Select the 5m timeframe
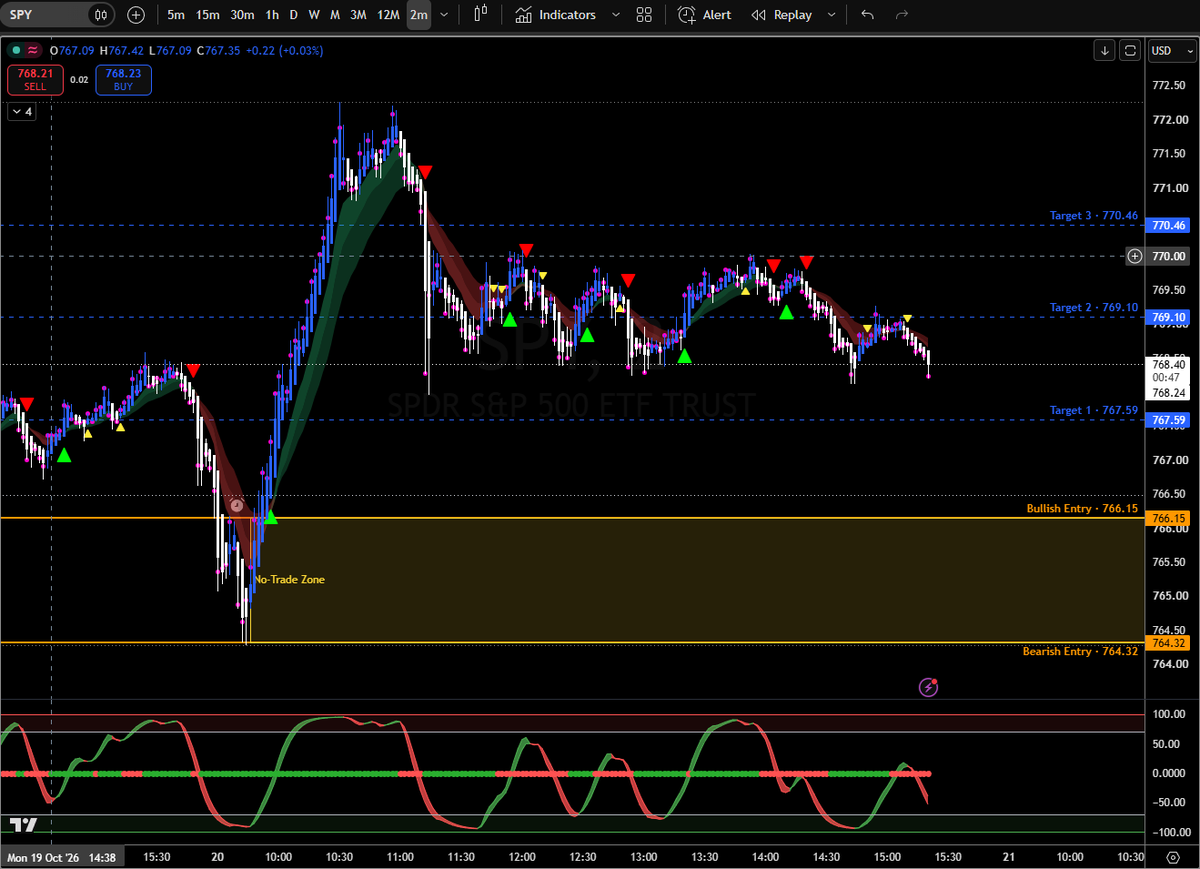Image resolution: width=1200 pixels, height=869 pixels. tap(175, 15)
